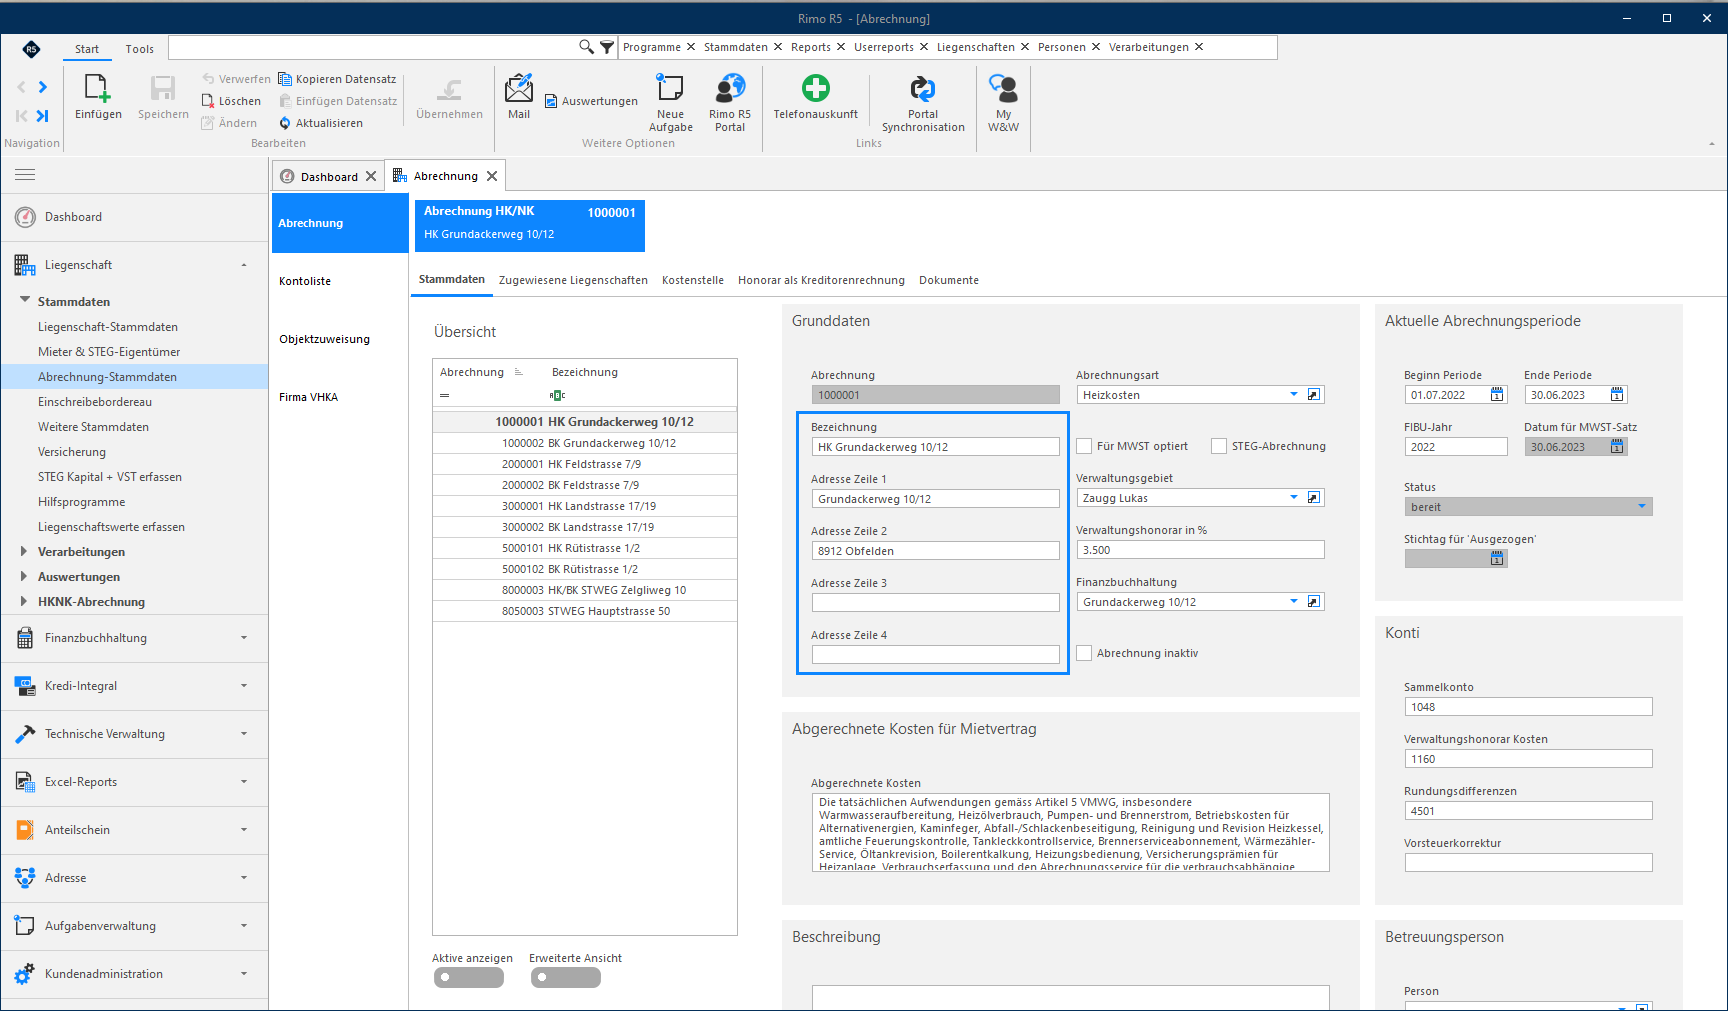
Task: Click Auswertungen in the ribbon
Action: (x=591, y=101)
